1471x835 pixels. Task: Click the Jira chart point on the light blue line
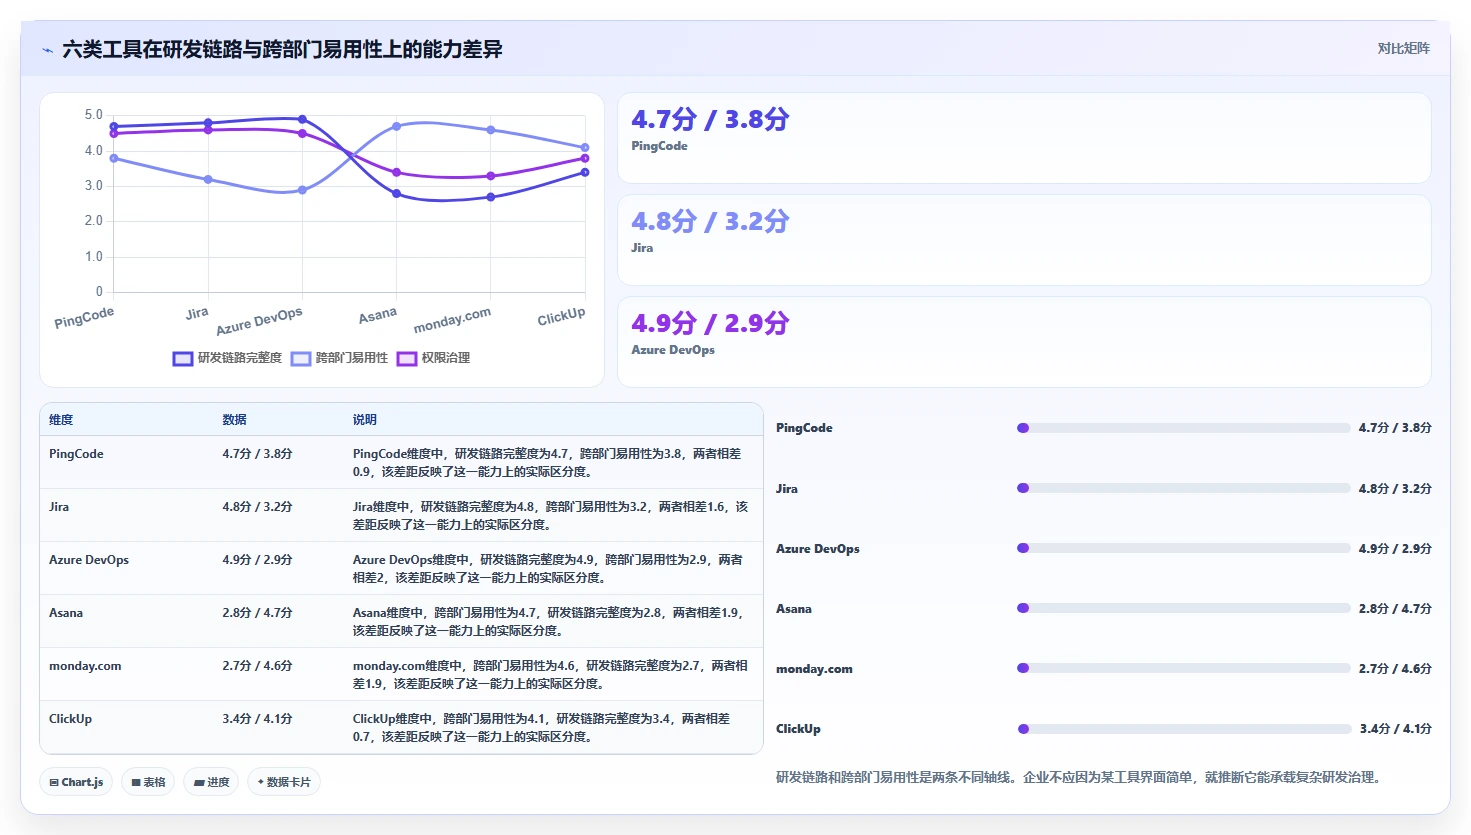click(208, 179)
